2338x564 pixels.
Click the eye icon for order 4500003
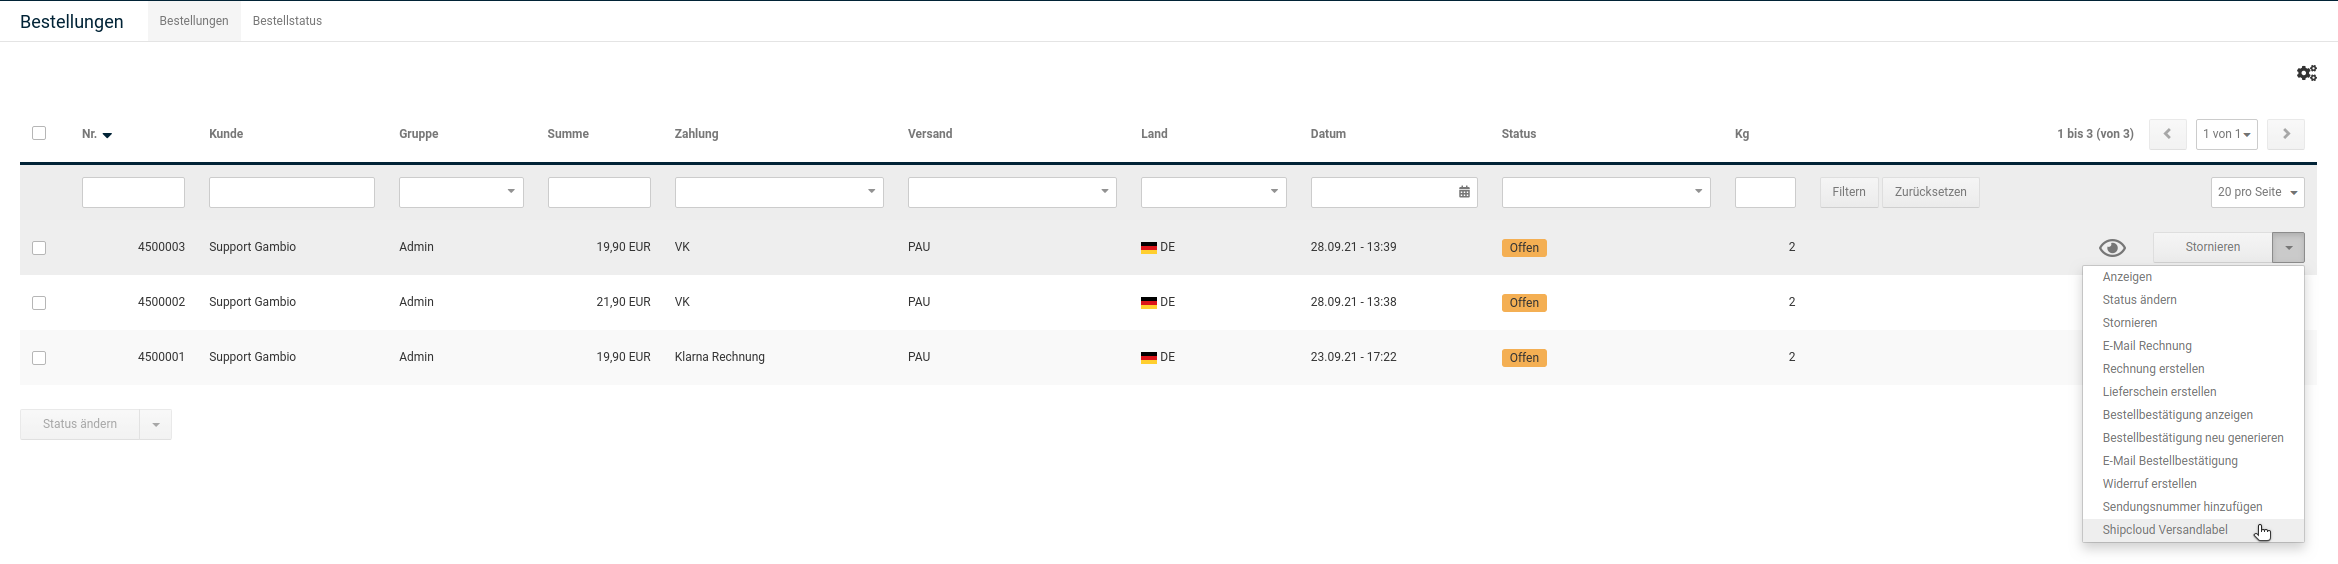[x=2112, y=248]
